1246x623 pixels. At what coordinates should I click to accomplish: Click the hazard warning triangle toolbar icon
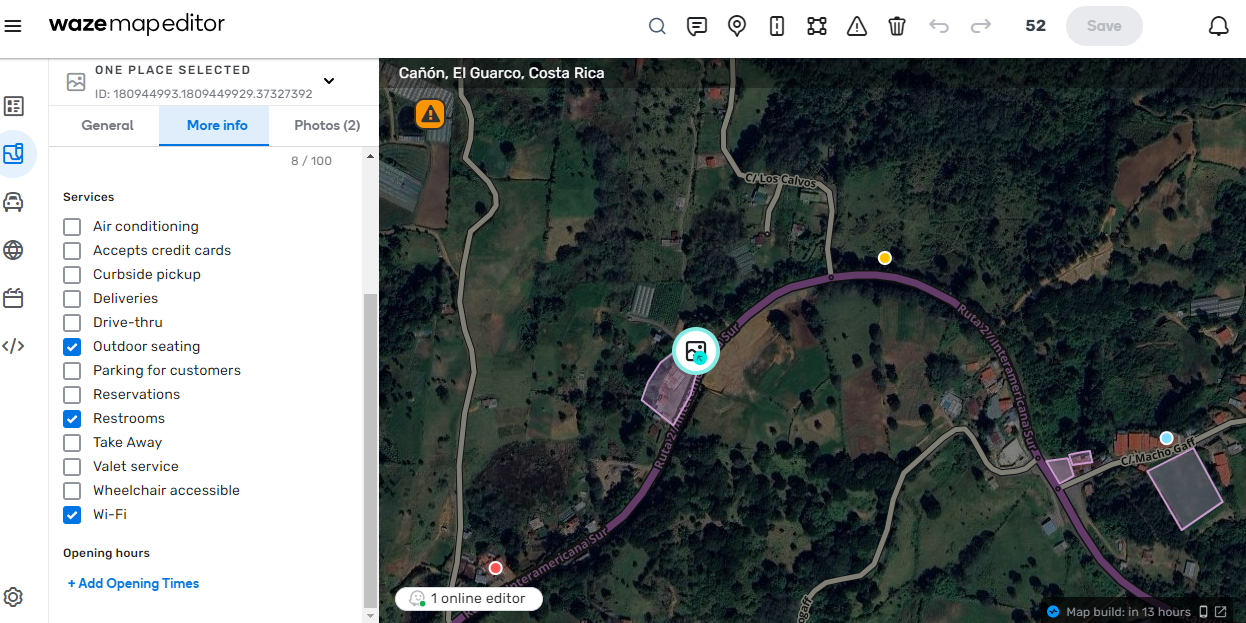[857, 26]
